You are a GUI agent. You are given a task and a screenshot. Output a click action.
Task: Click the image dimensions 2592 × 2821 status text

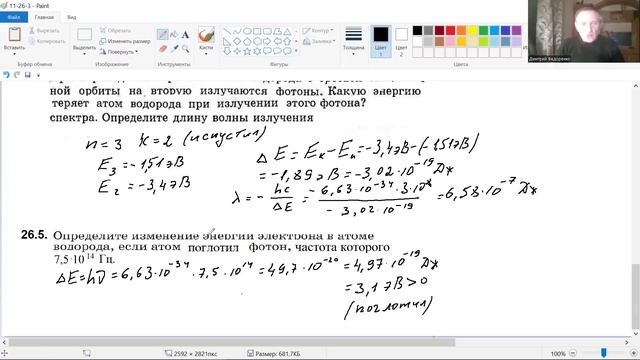(x=195, y=353)
